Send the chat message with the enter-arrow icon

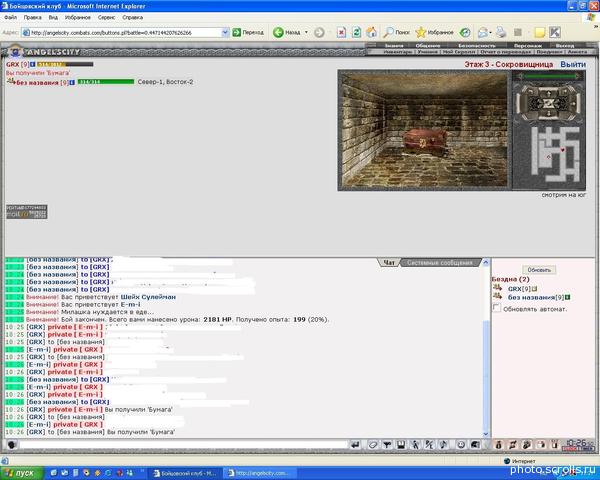point(355,445)
